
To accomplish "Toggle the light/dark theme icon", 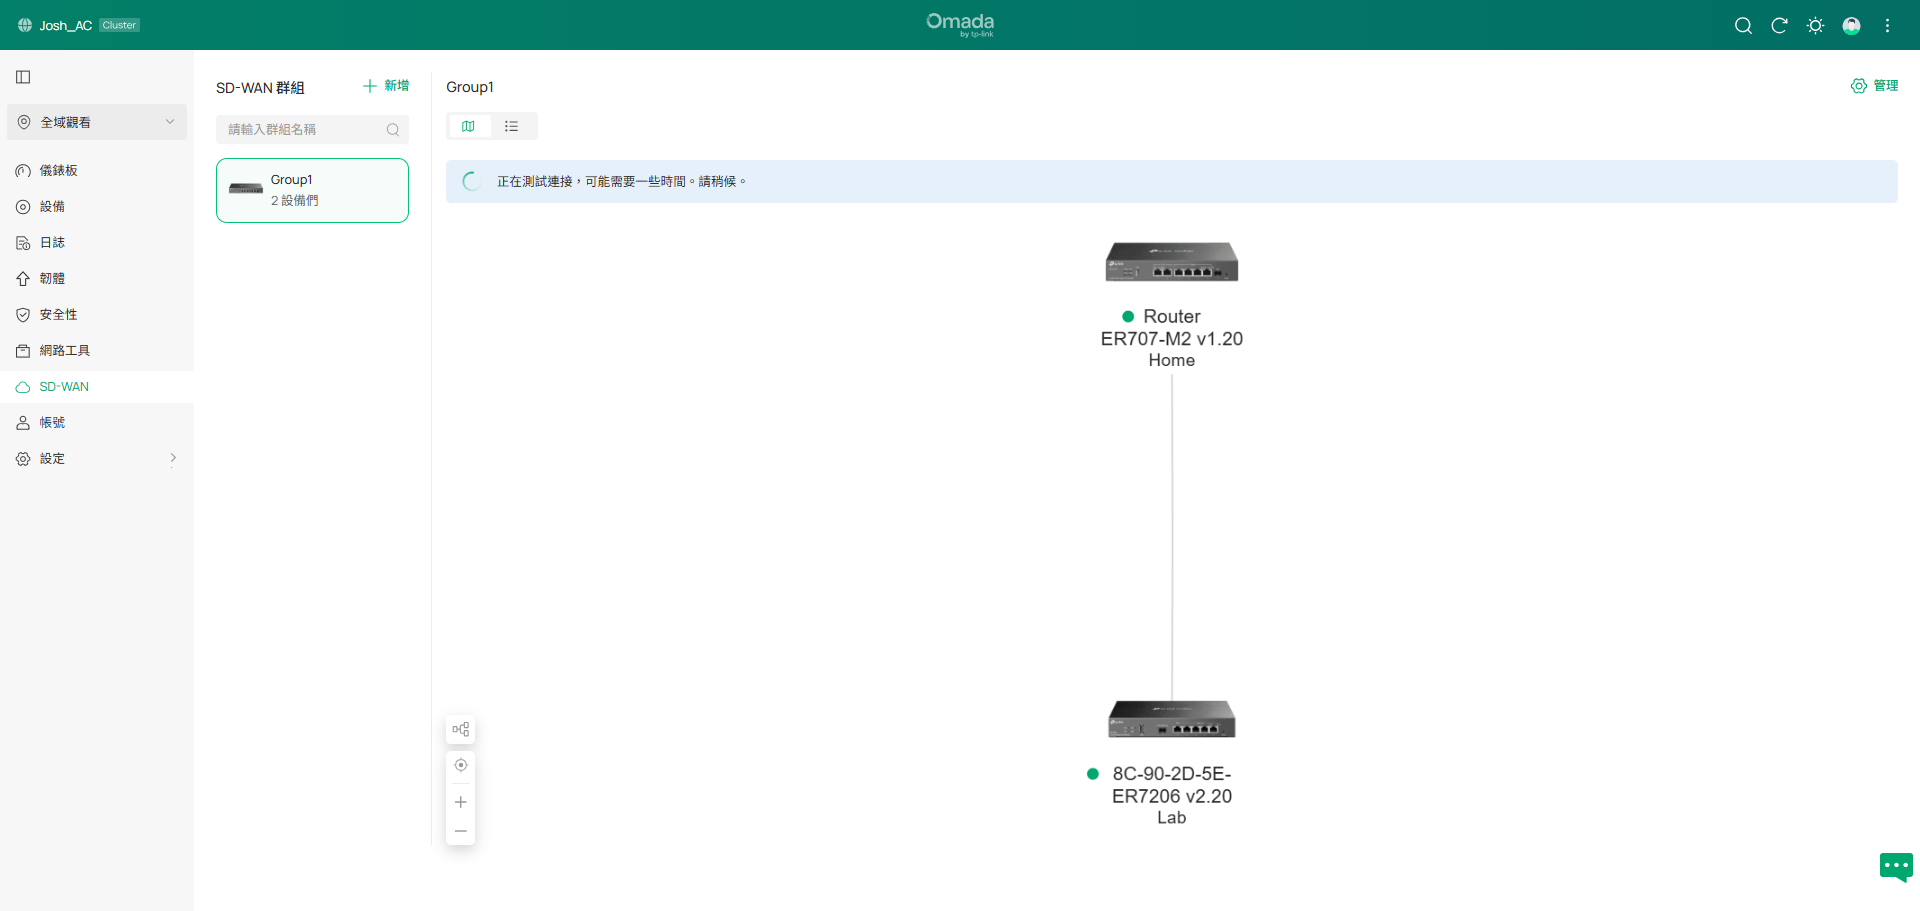I will [x=1815, y=26].
